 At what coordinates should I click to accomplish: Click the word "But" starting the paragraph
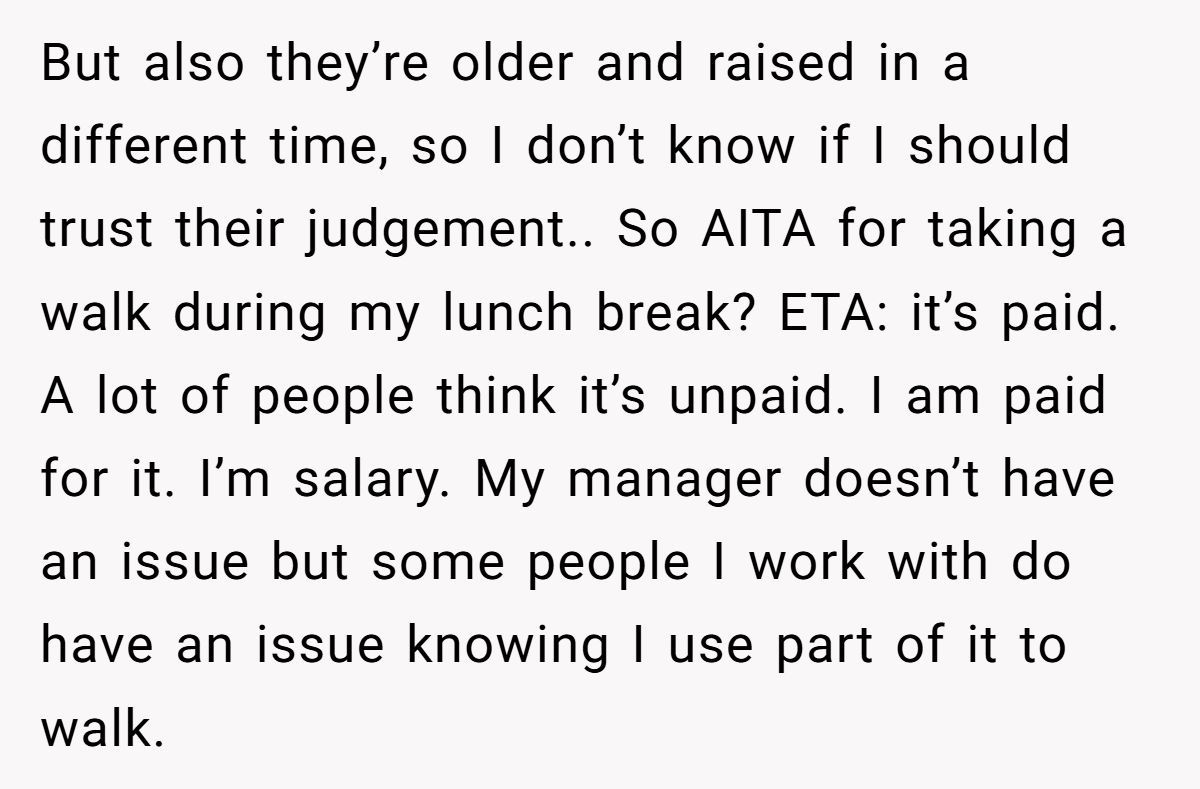(x=79, y=65)
